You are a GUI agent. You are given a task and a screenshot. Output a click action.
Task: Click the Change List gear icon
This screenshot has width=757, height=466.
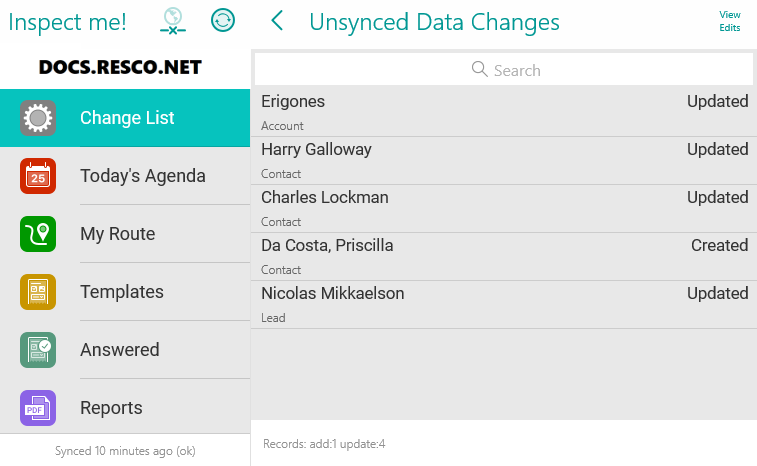pos(38,118)
